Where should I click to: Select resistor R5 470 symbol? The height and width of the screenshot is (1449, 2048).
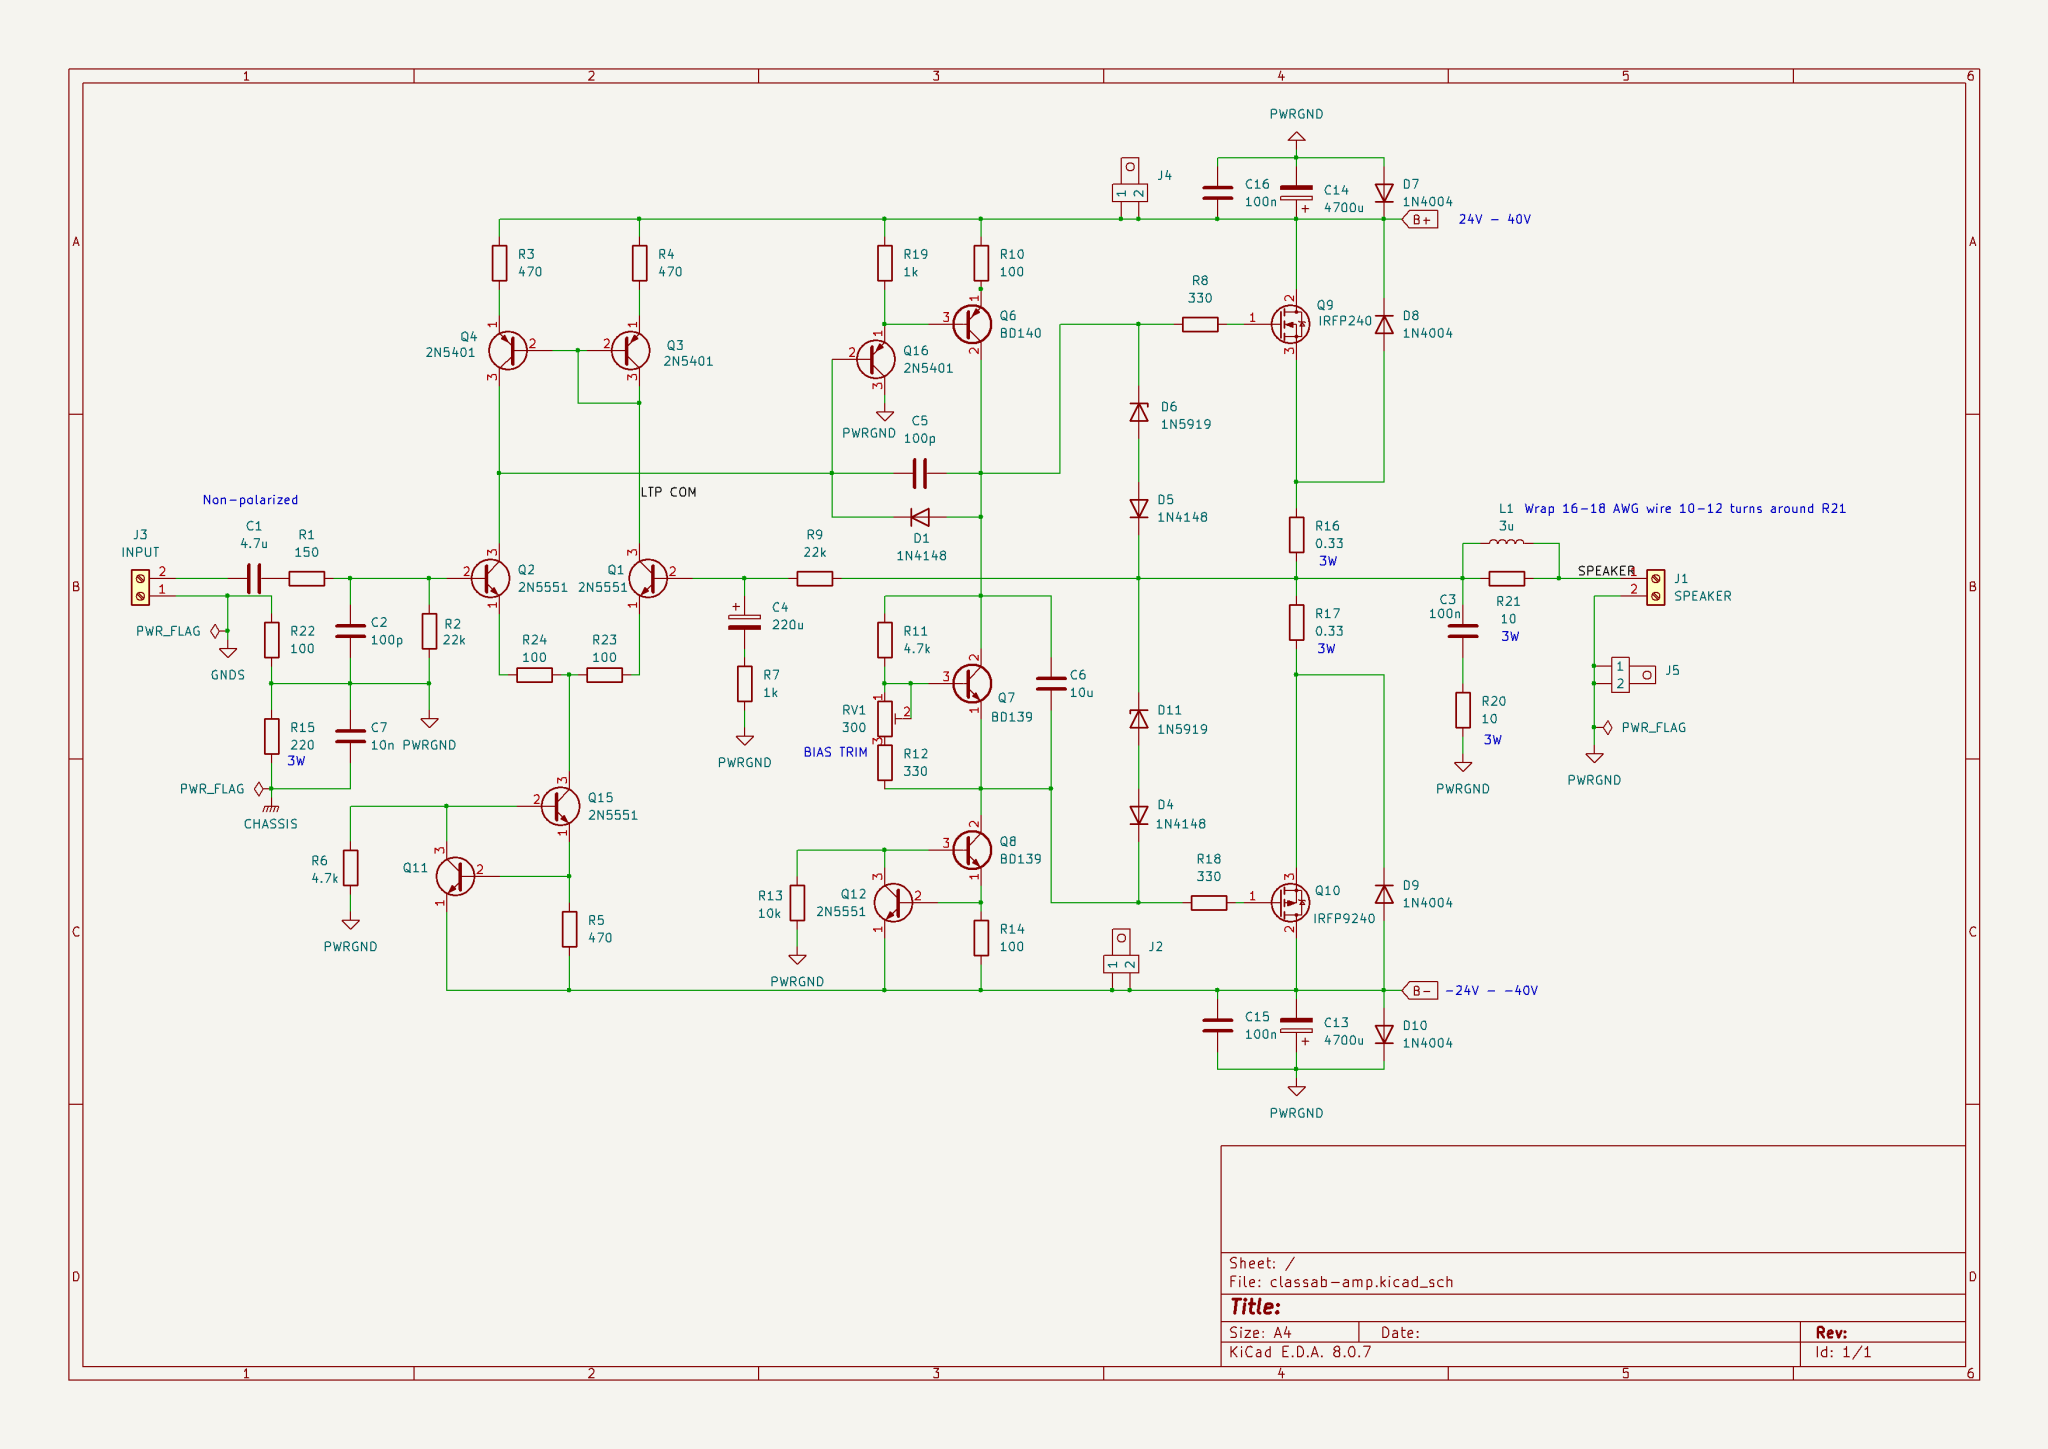pos(569,929)
